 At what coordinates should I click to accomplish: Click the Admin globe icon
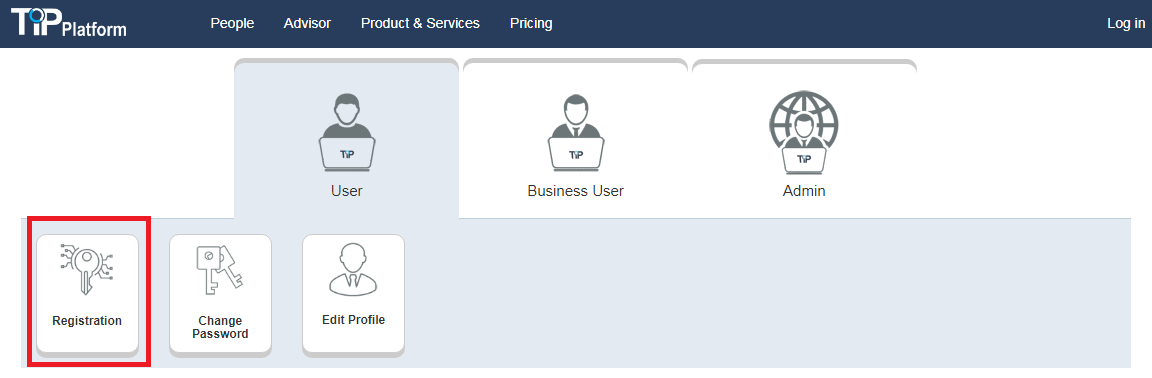[804, 132]
